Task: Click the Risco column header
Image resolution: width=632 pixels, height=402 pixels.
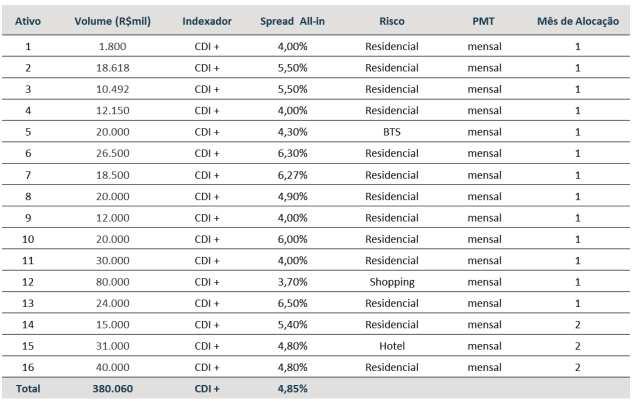Action: [x=392, y=21]
